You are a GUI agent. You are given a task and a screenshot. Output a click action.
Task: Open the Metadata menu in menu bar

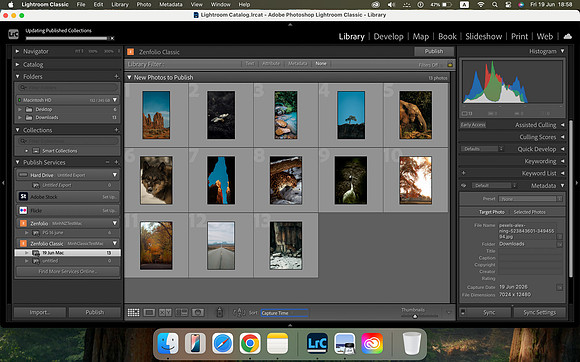pos(171,4)
